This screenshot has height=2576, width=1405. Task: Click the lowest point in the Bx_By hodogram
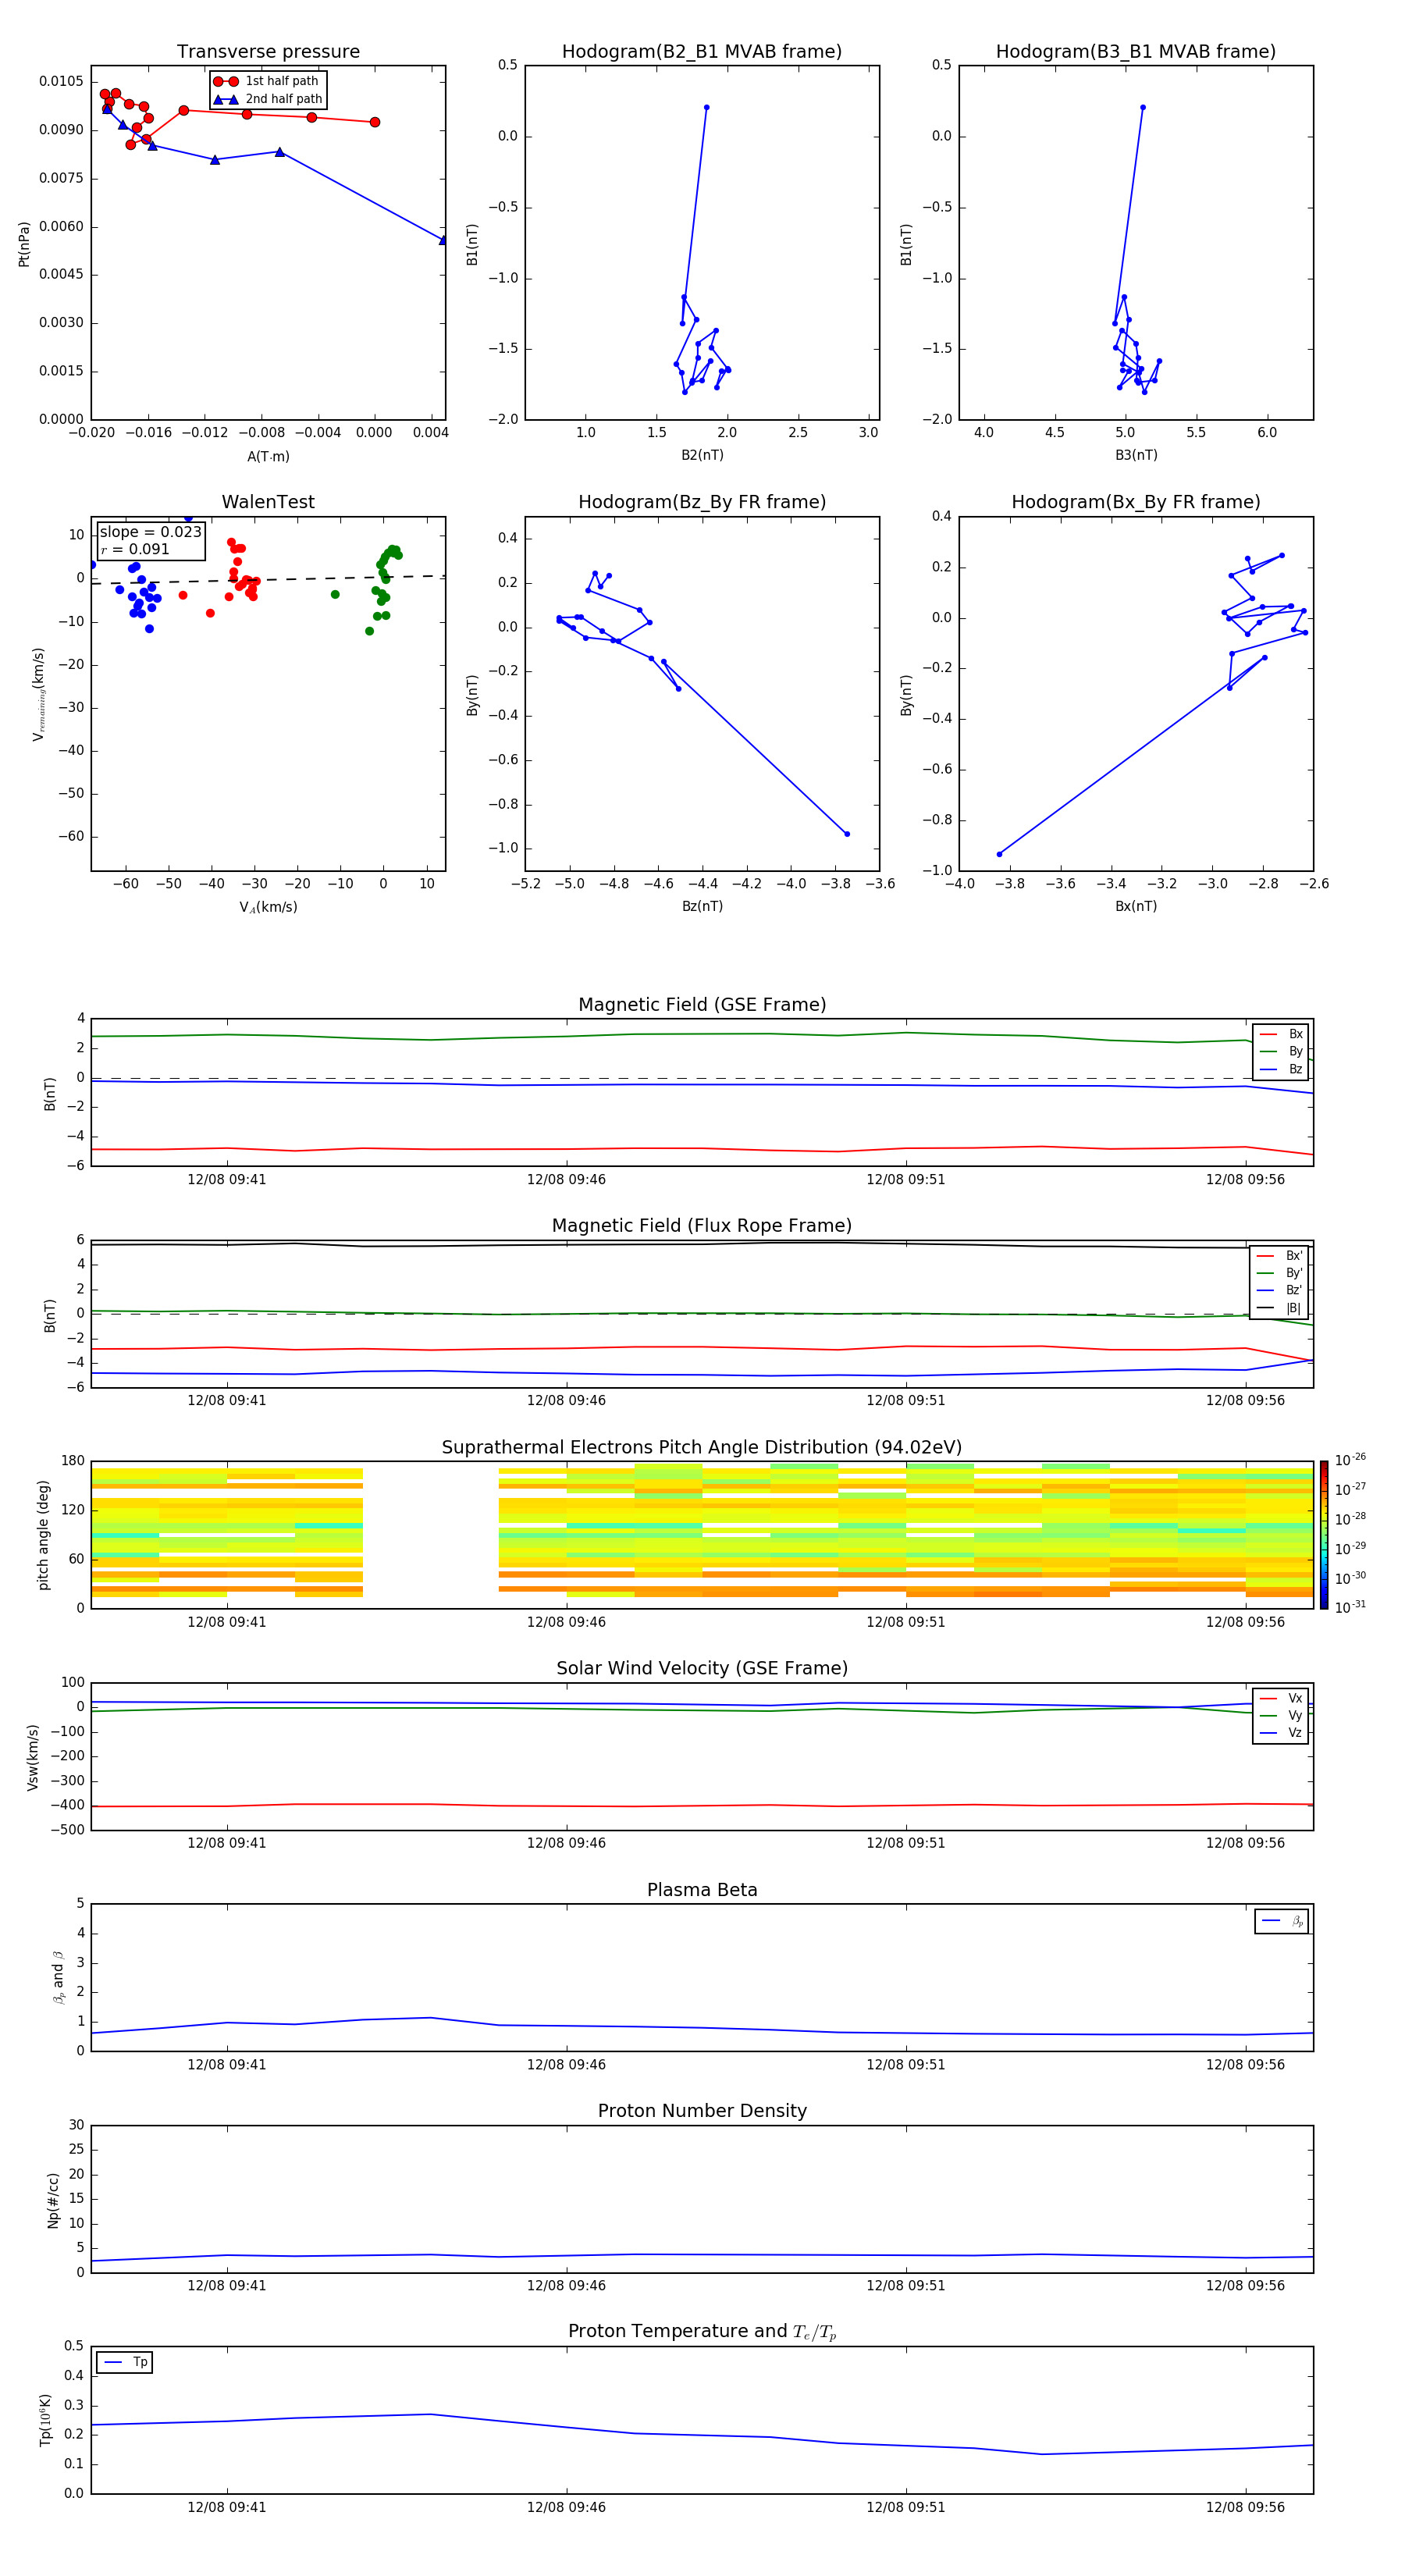coord(999,854)
